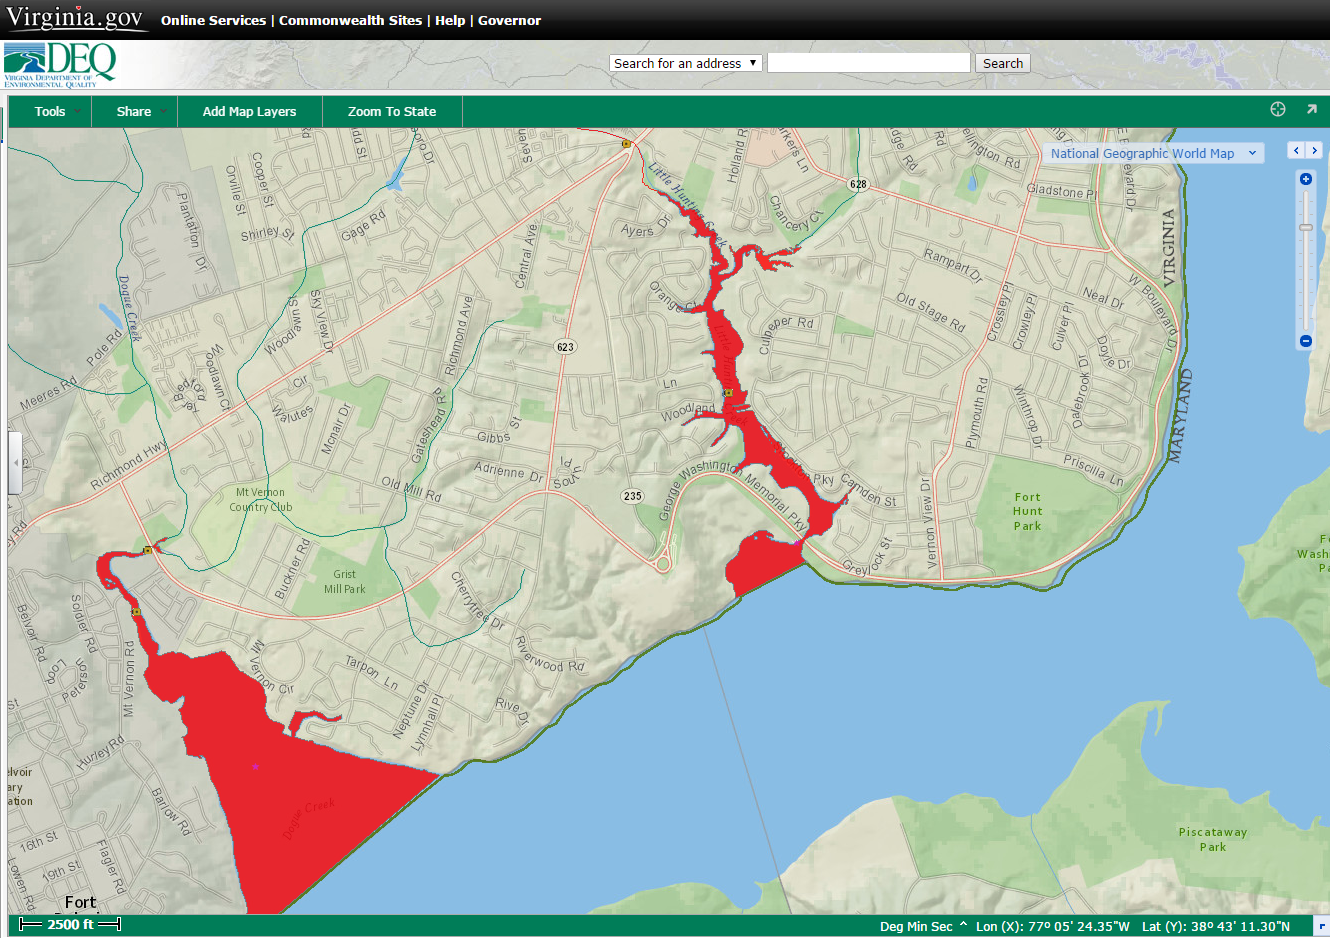Click the yellow station marker near Woodland on red creek
Image resolution: width=1330 pixels, height=938 pixels.
pyautogui.click(x=728, y=393)
